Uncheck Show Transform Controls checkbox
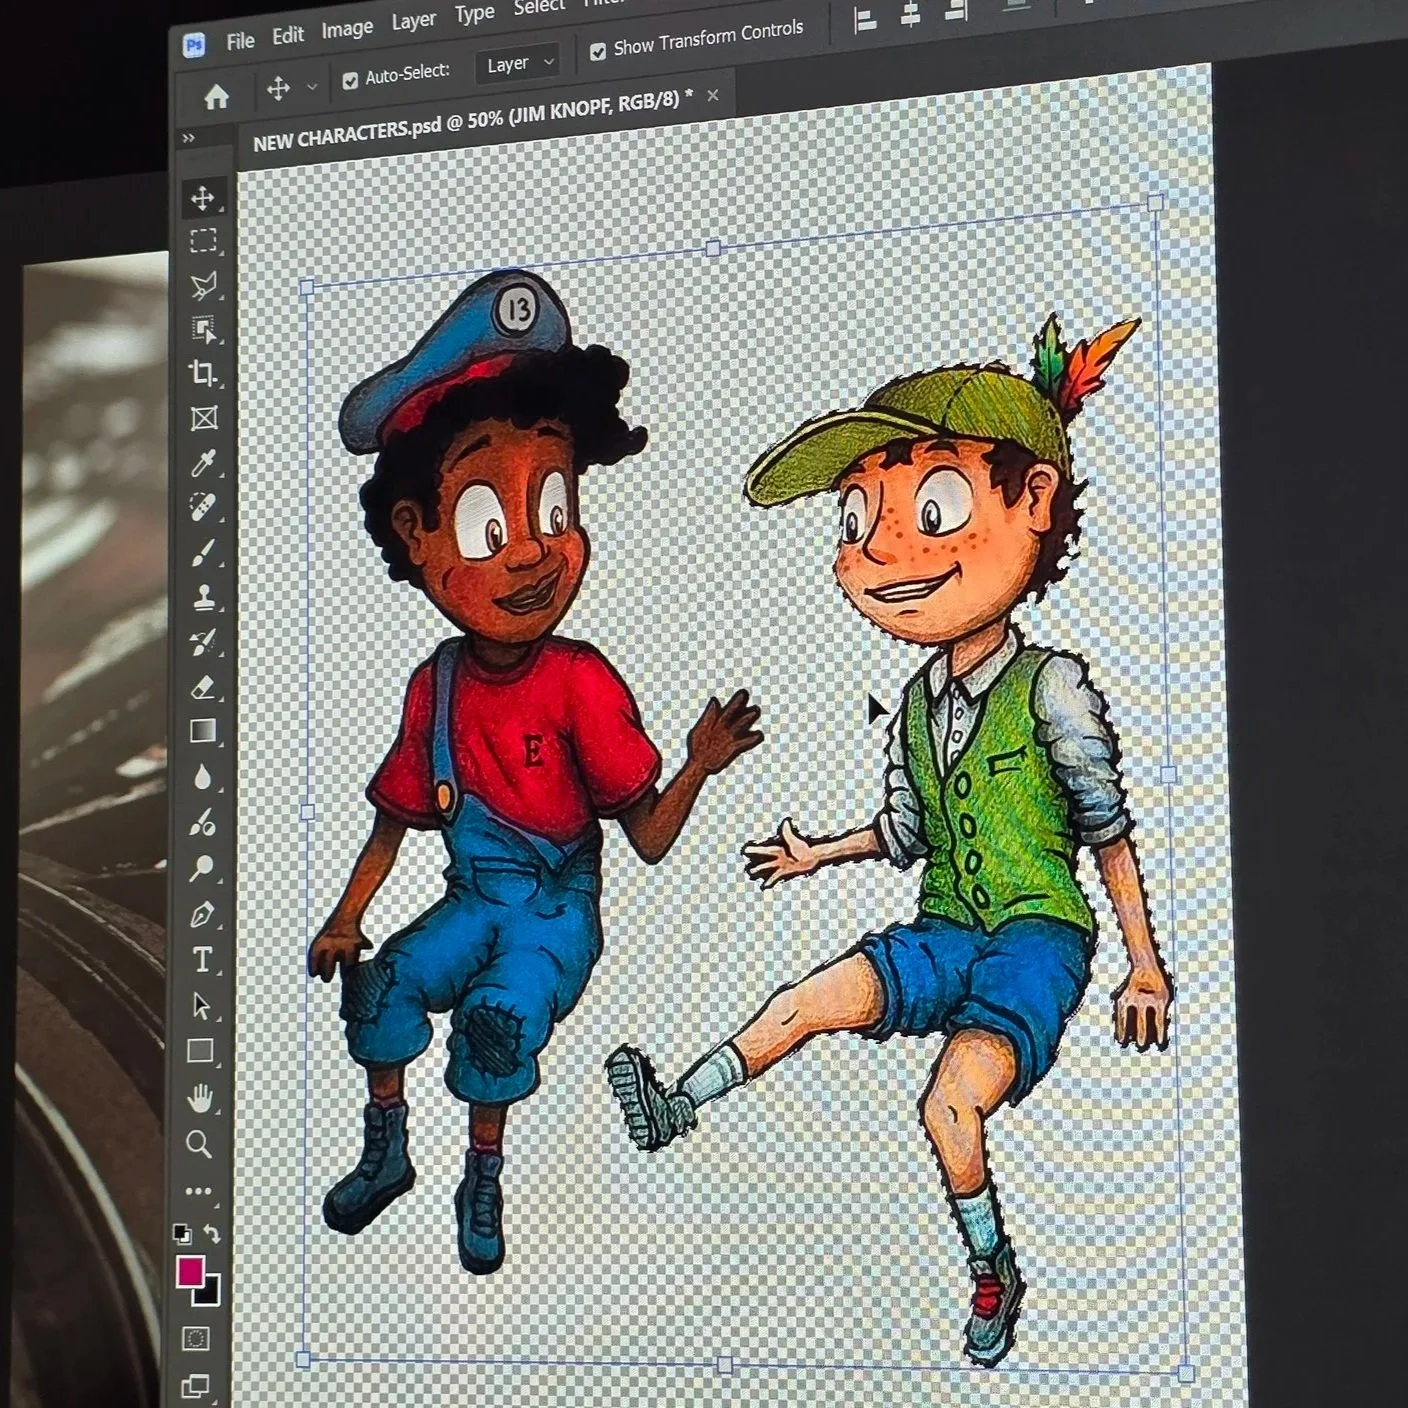1408x1408 pixels. (x=598, y=52)
